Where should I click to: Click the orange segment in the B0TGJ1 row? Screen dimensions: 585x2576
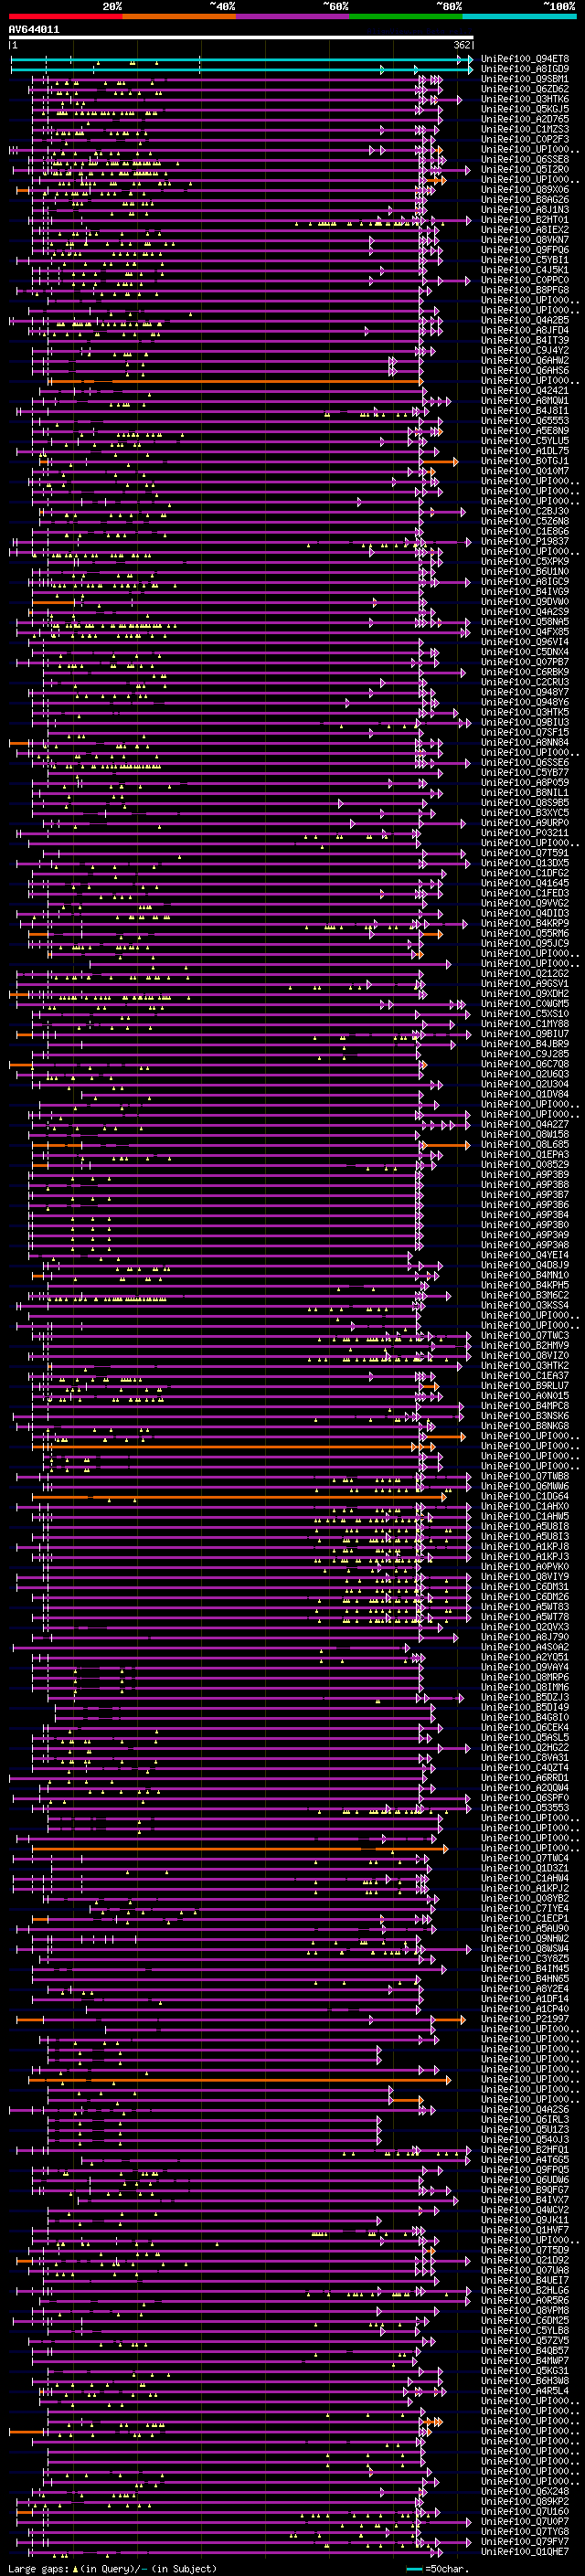(x=440, y=461)
